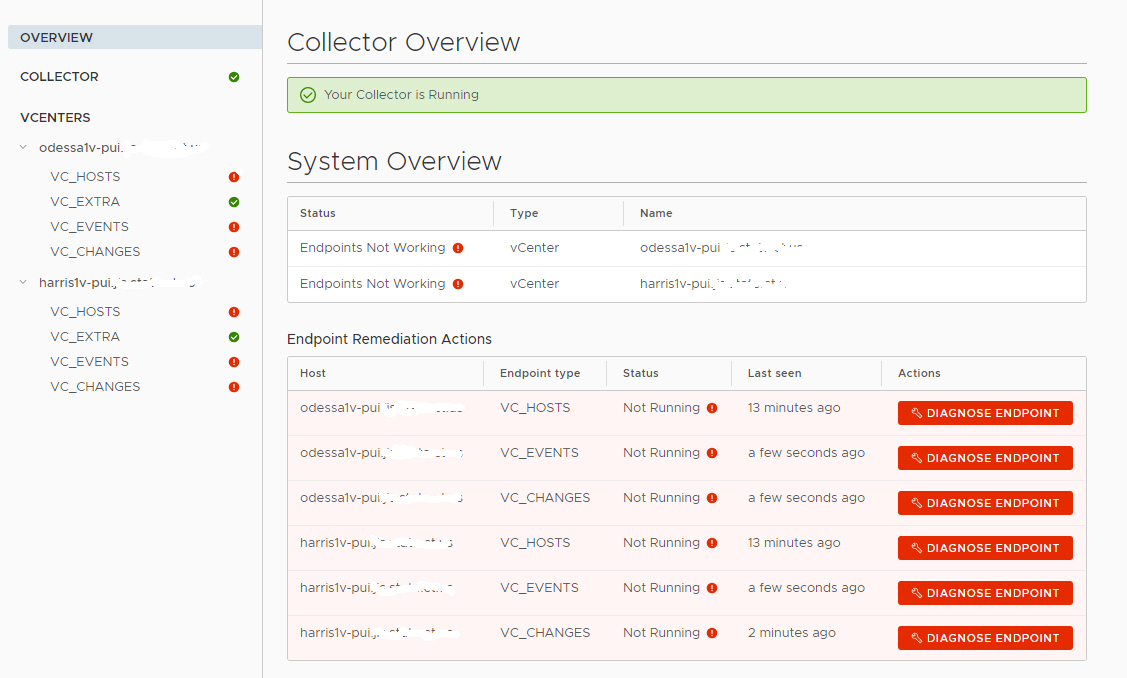Open the COLLECTOR section in the sidebar
The height and width of the screenshot is (678, 1127).
click(59, 76)
